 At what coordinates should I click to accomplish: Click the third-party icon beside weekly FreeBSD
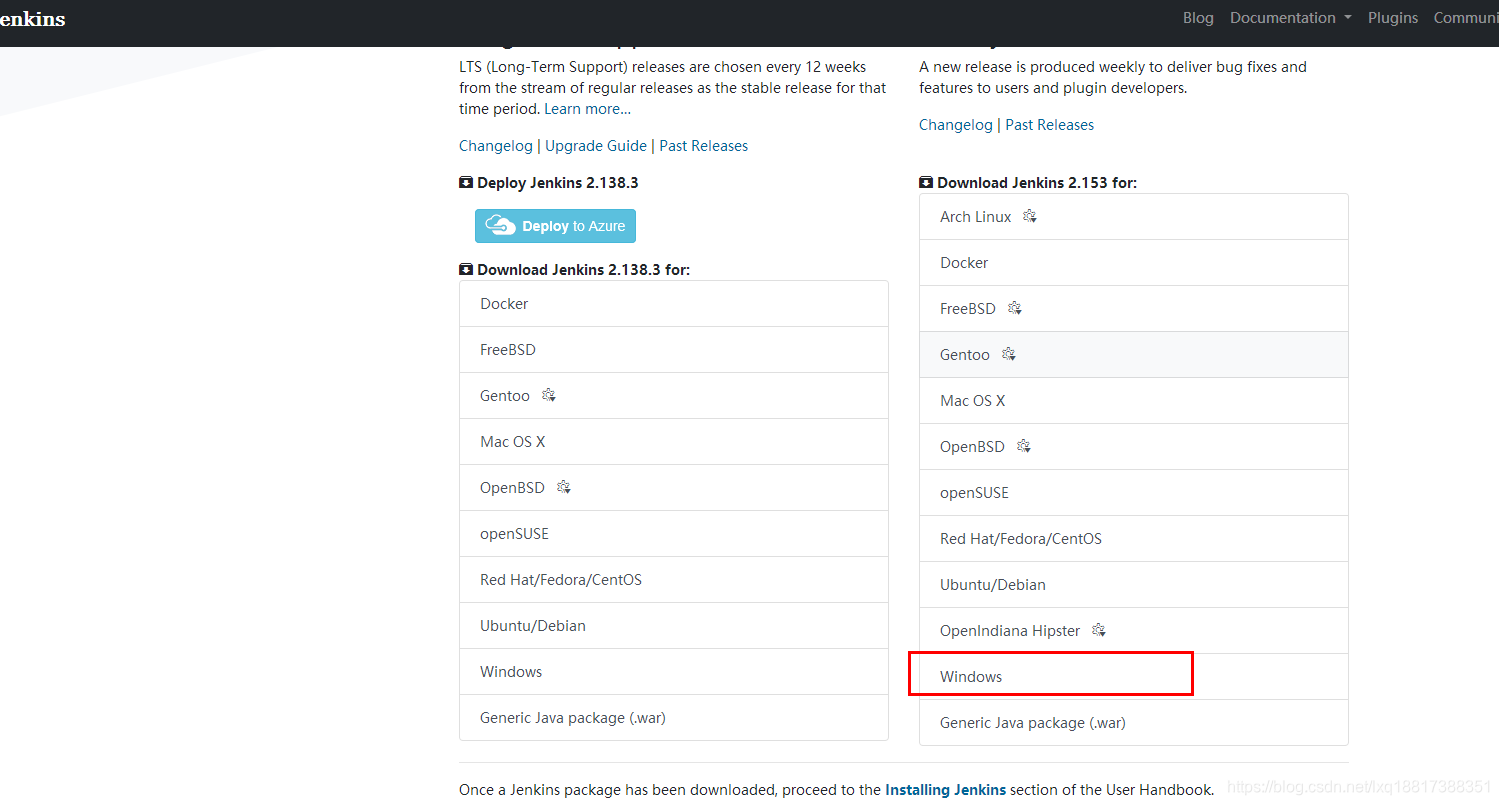point(1015,308)
